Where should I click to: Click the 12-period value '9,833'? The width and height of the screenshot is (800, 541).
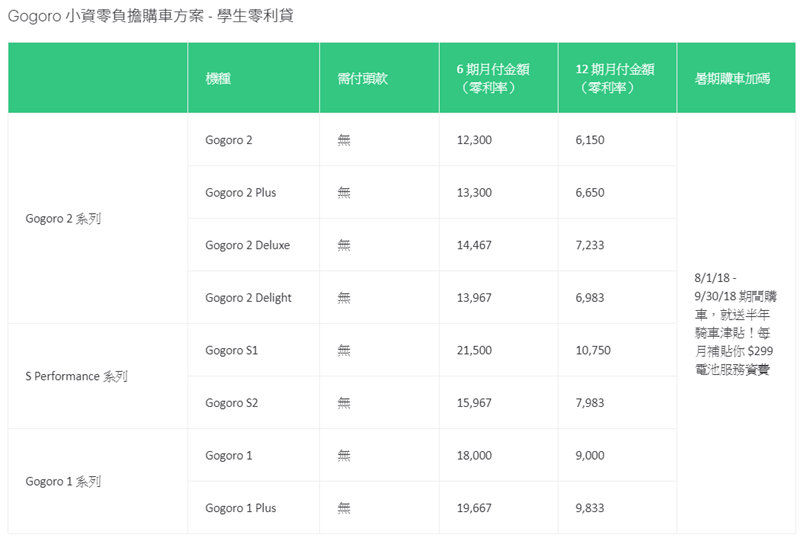[590, 508]
